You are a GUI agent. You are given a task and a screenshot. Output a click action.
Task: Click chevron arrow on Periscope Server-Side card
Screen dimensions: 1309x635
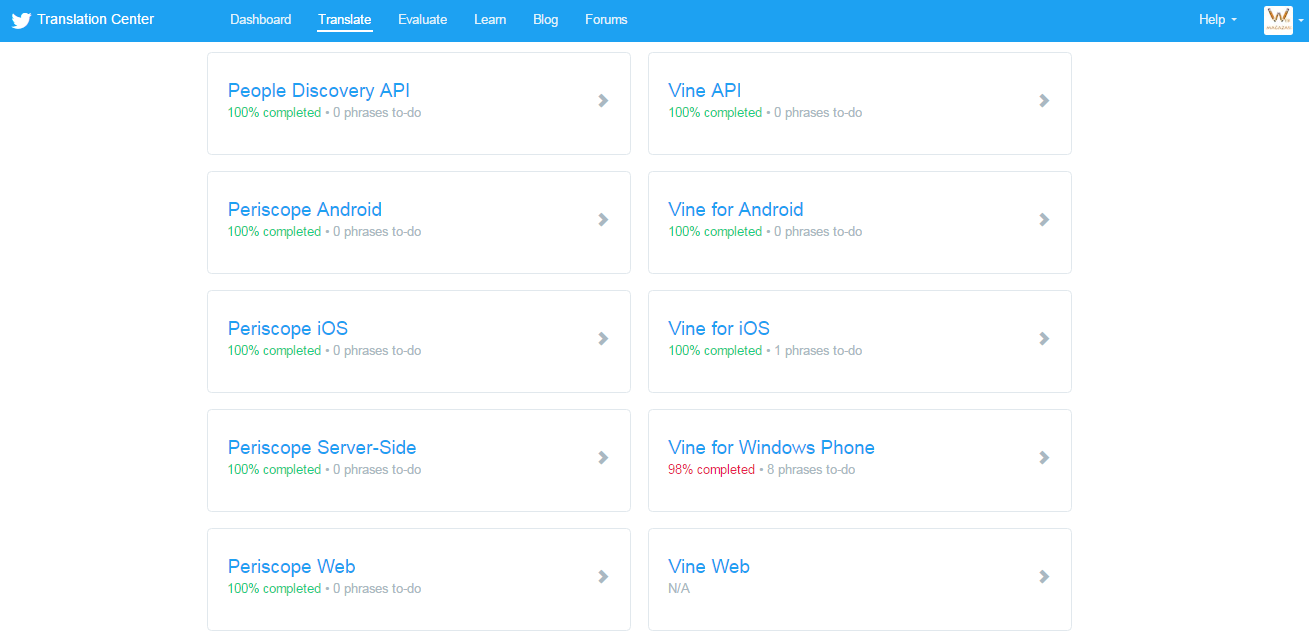tap(603, 457)
